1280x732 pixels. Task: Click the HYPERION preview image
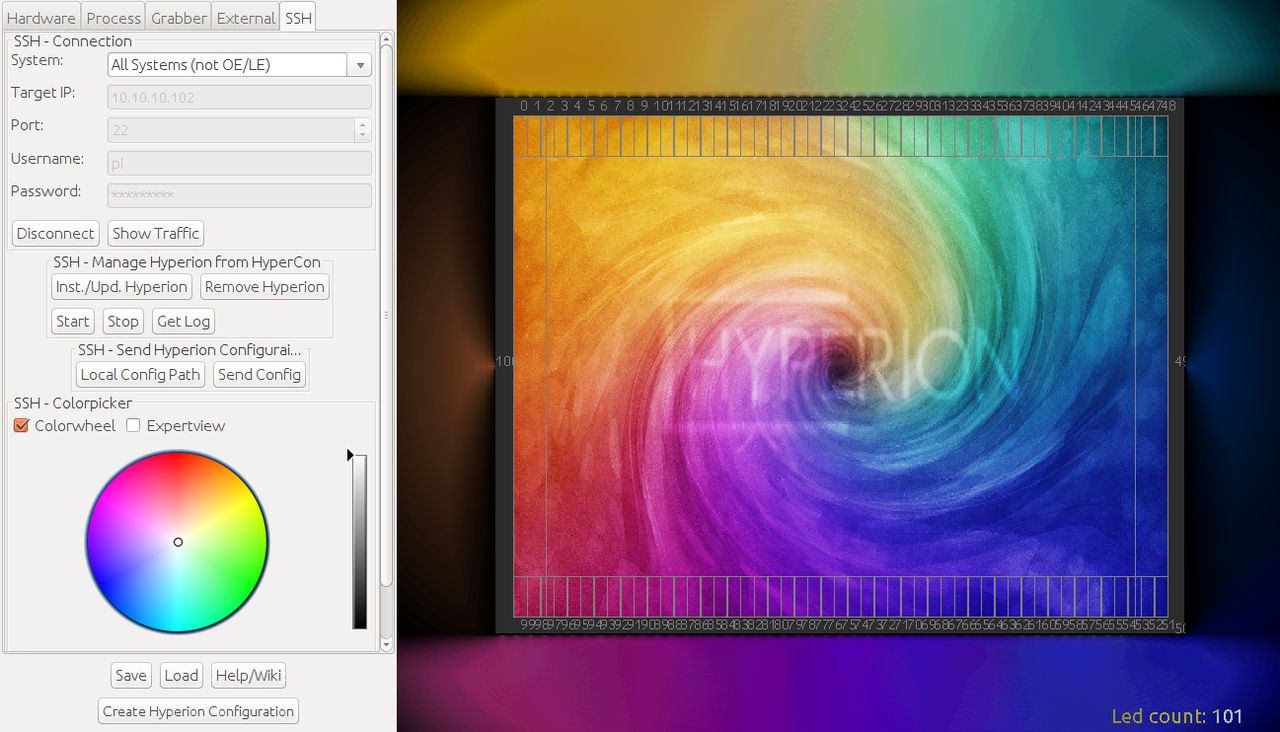[x=840, y=366]
